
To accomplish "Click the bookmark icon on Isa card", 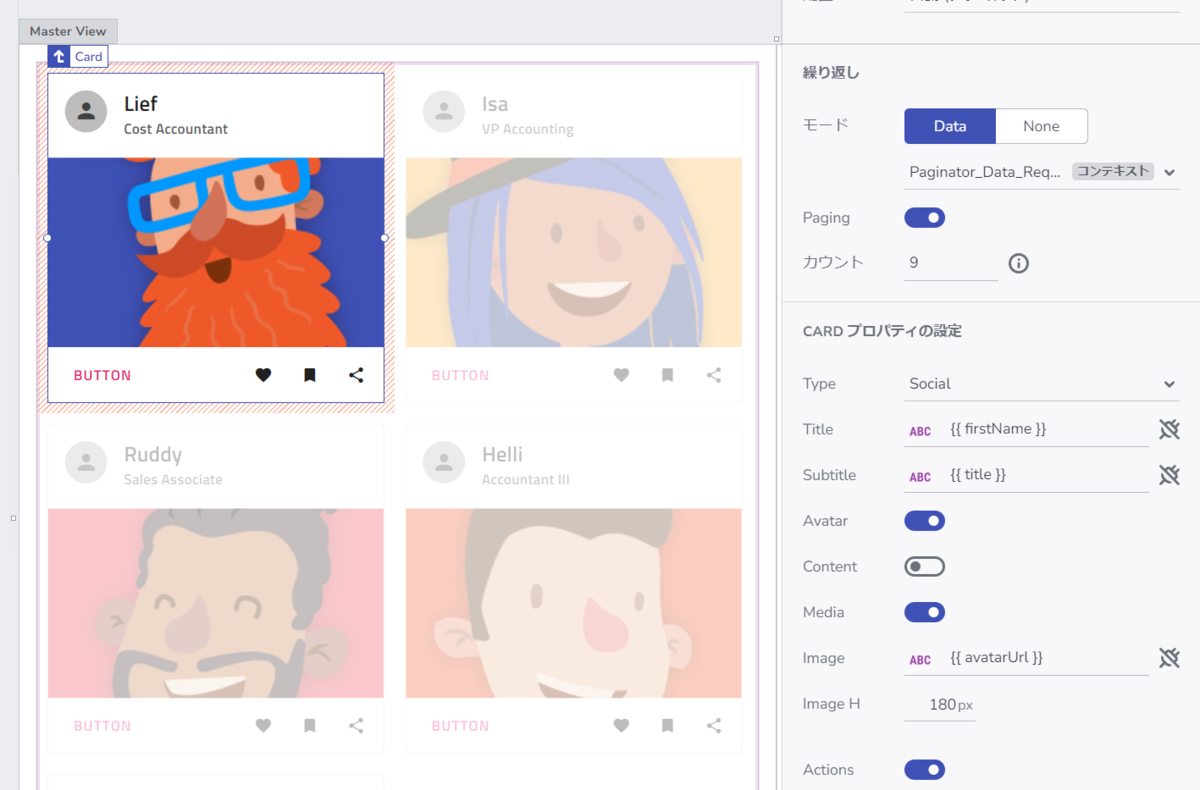I will click(x=668, y=375).
